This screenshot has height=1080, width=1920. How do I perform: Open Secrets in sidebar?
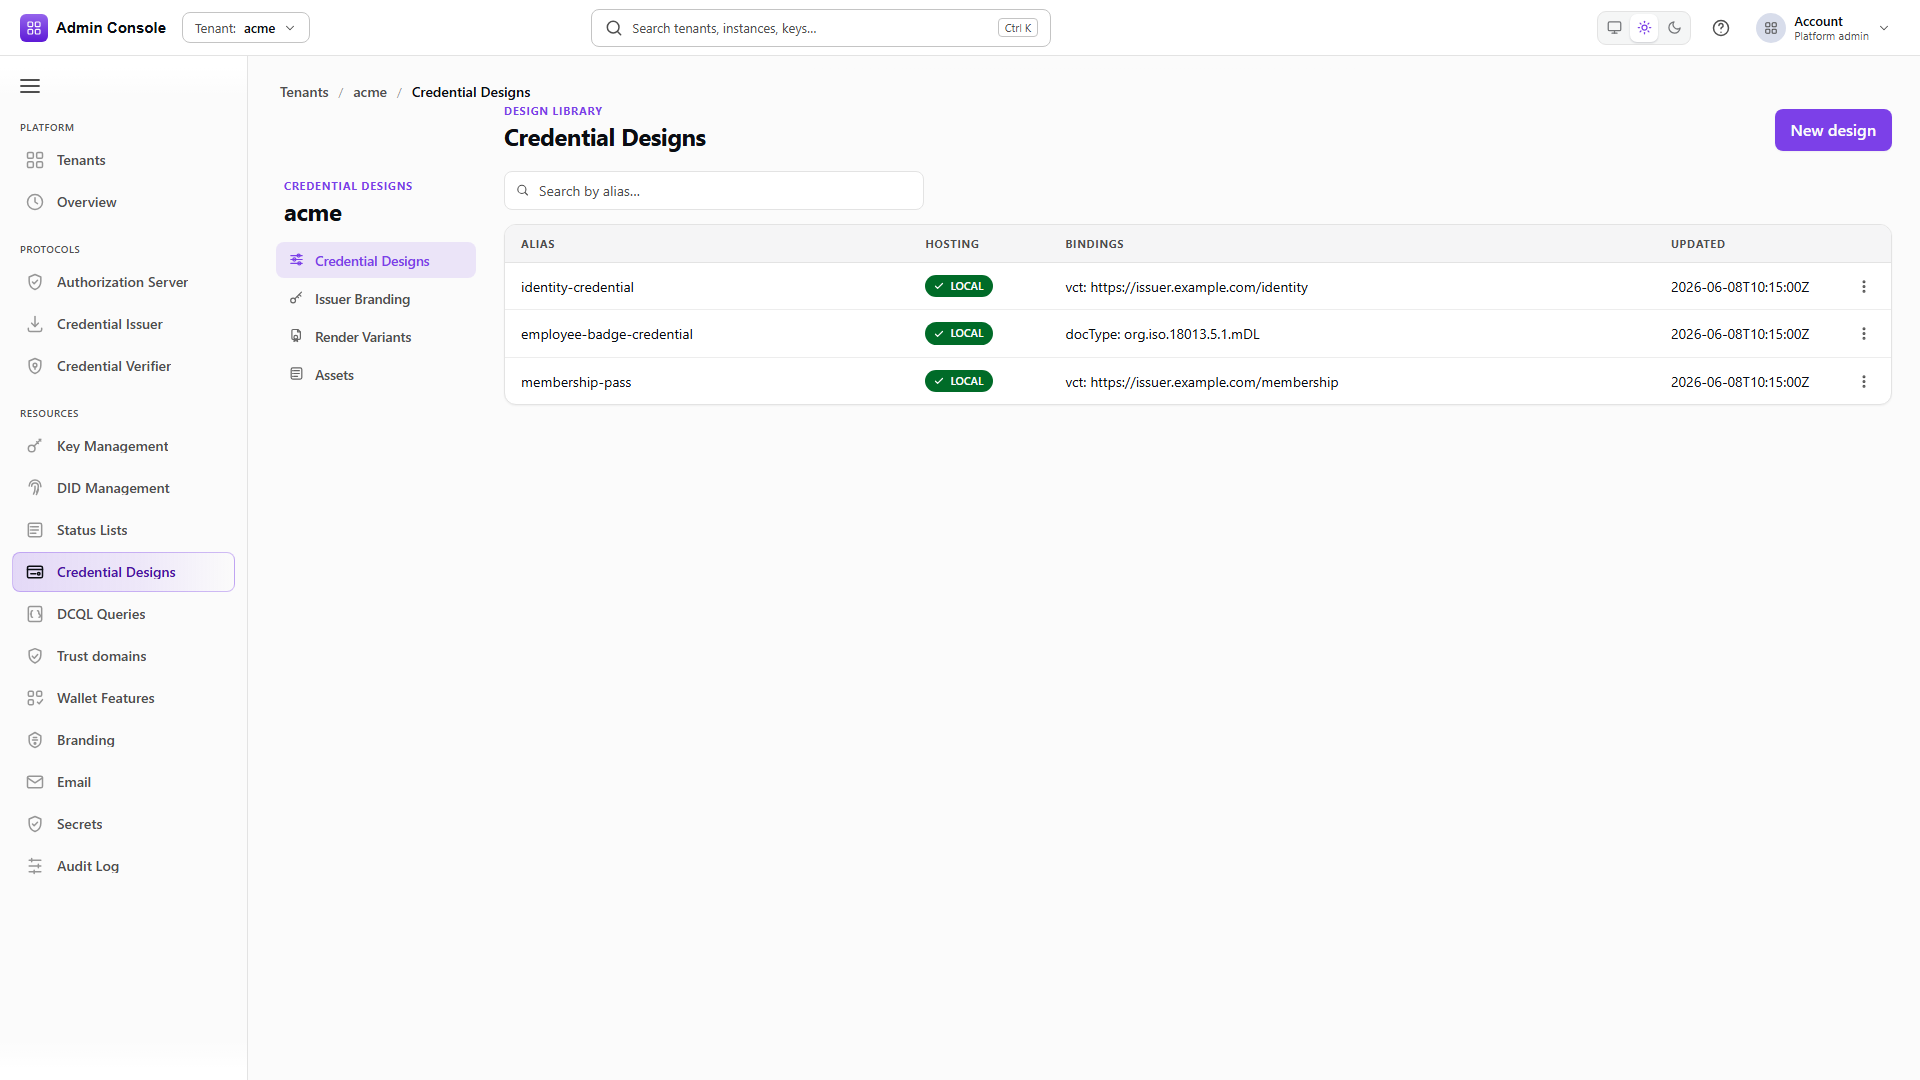pos(123,824)
